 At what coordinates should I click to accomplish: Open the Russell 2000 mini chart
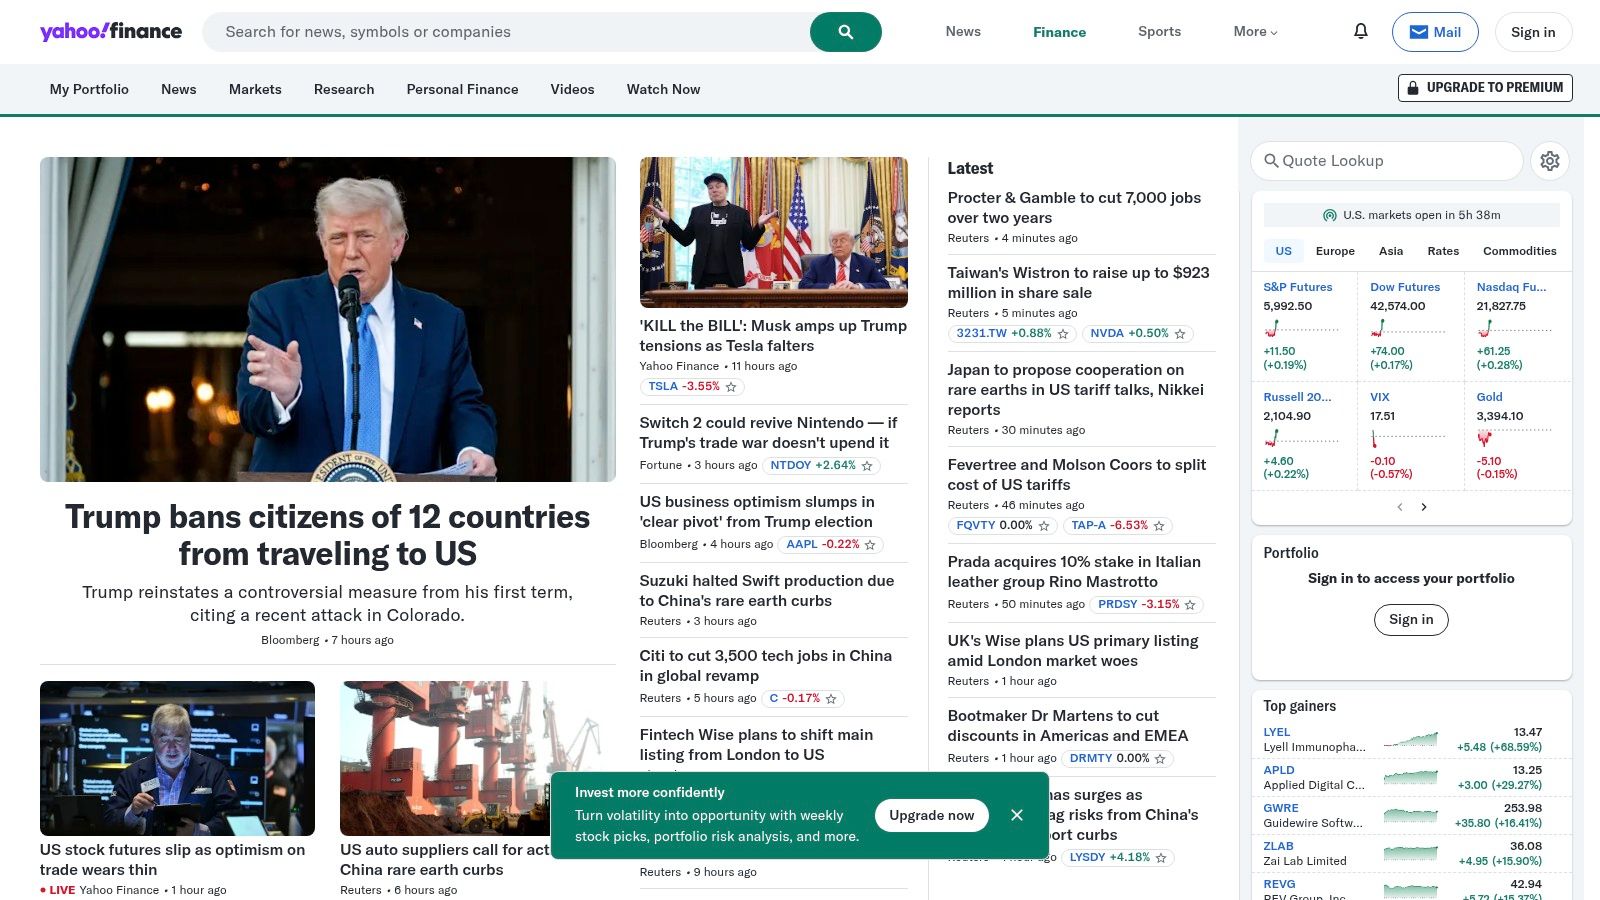[x=1301, y=438]
